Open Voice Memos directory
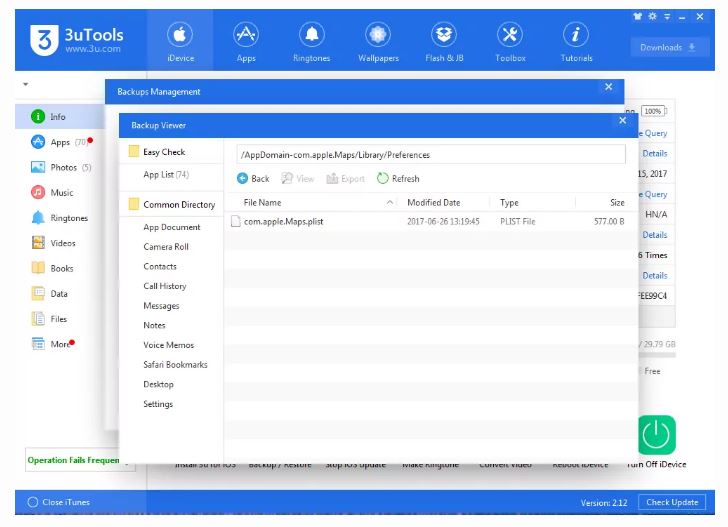 click(171, 345)
